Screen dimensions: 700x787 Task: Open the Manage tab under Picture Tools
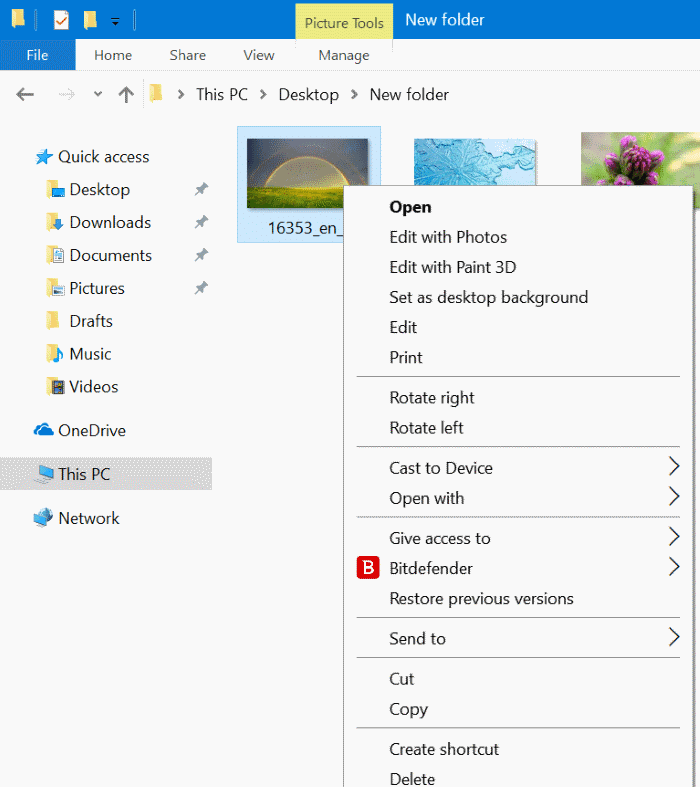(x=344, y=55)
